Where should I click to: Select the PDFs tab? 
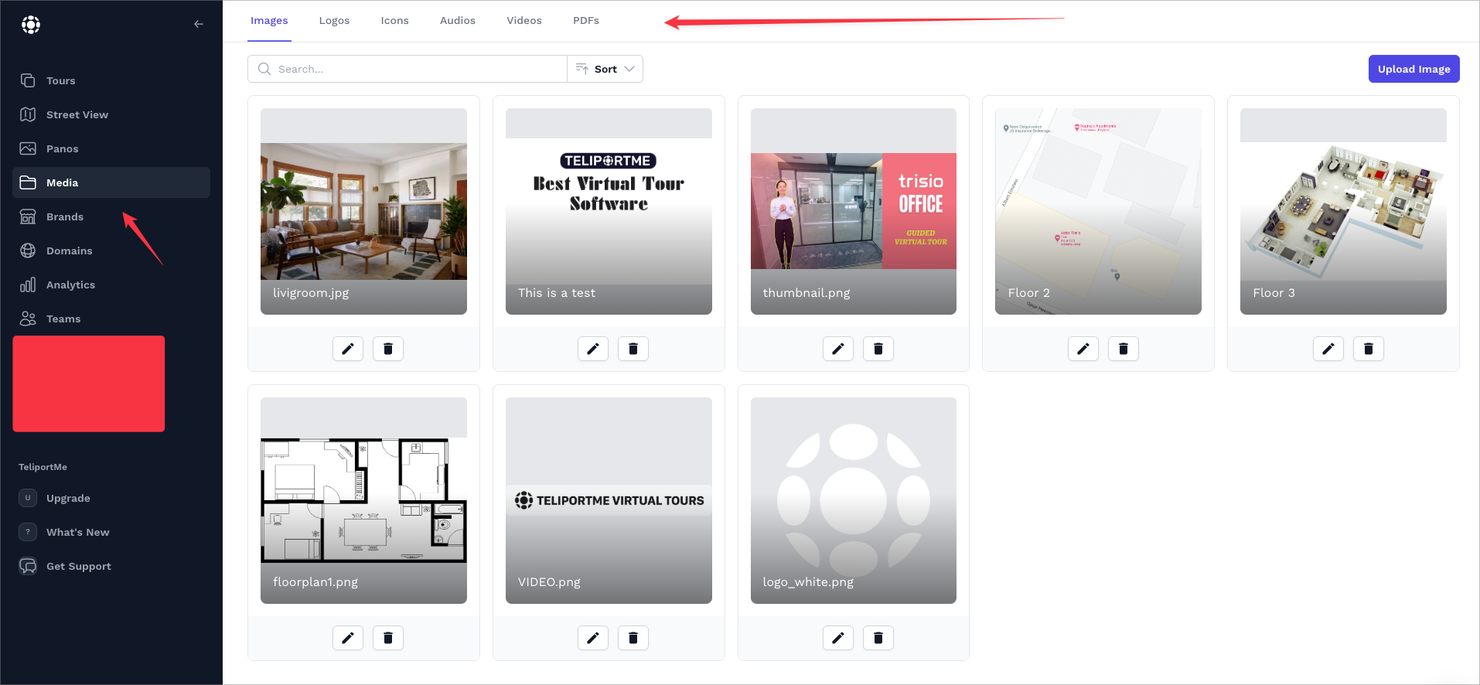click(586, 21)
